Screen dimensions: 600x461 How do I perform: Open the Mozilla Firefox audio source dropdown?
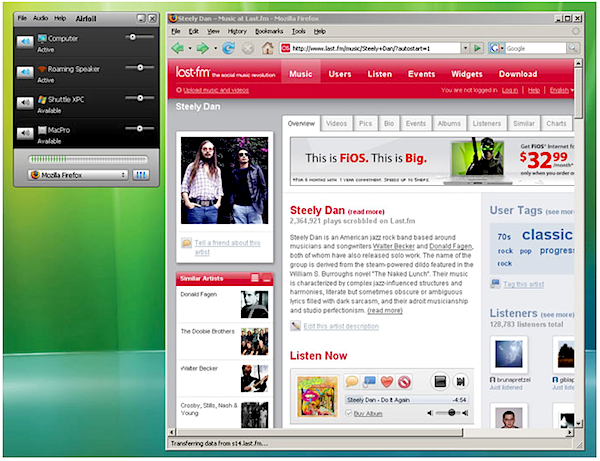[x=76, y=174]
